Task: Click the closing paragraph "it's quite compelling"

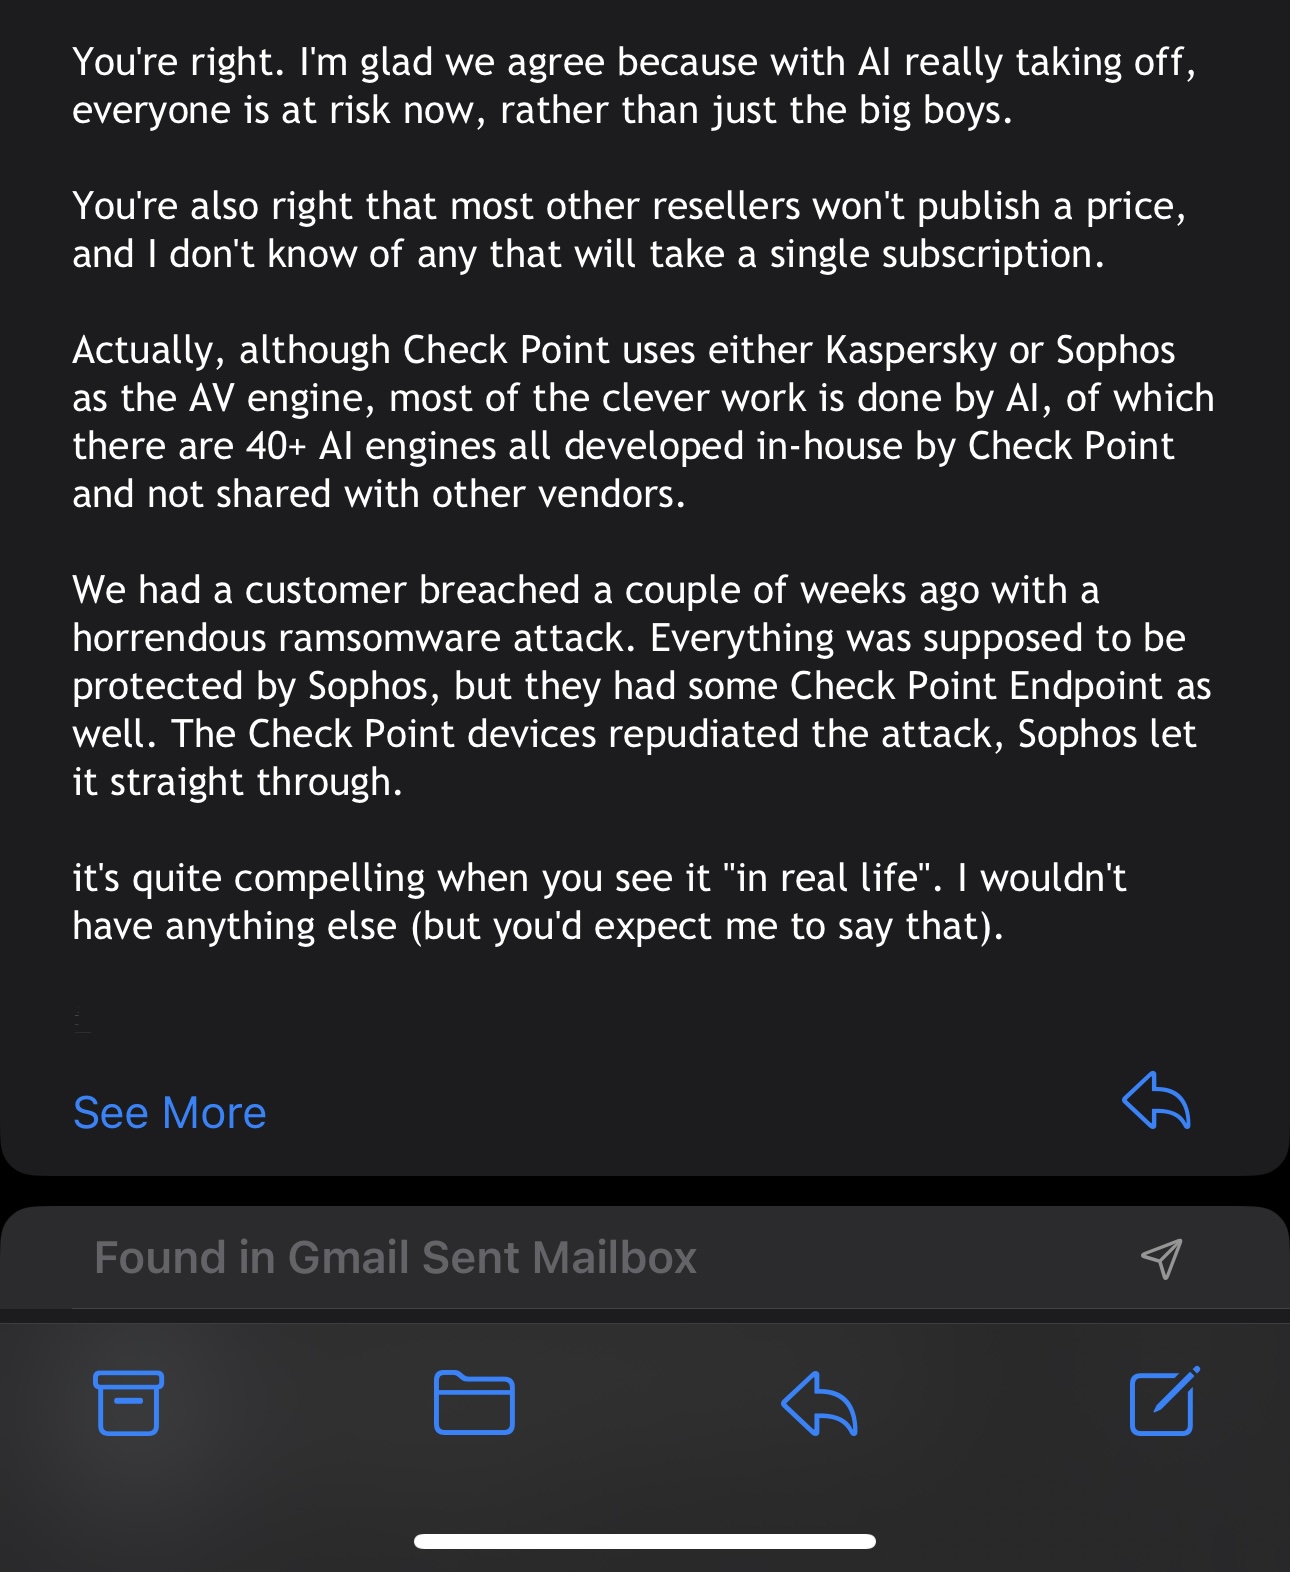Action: click(x=598, y=902)
